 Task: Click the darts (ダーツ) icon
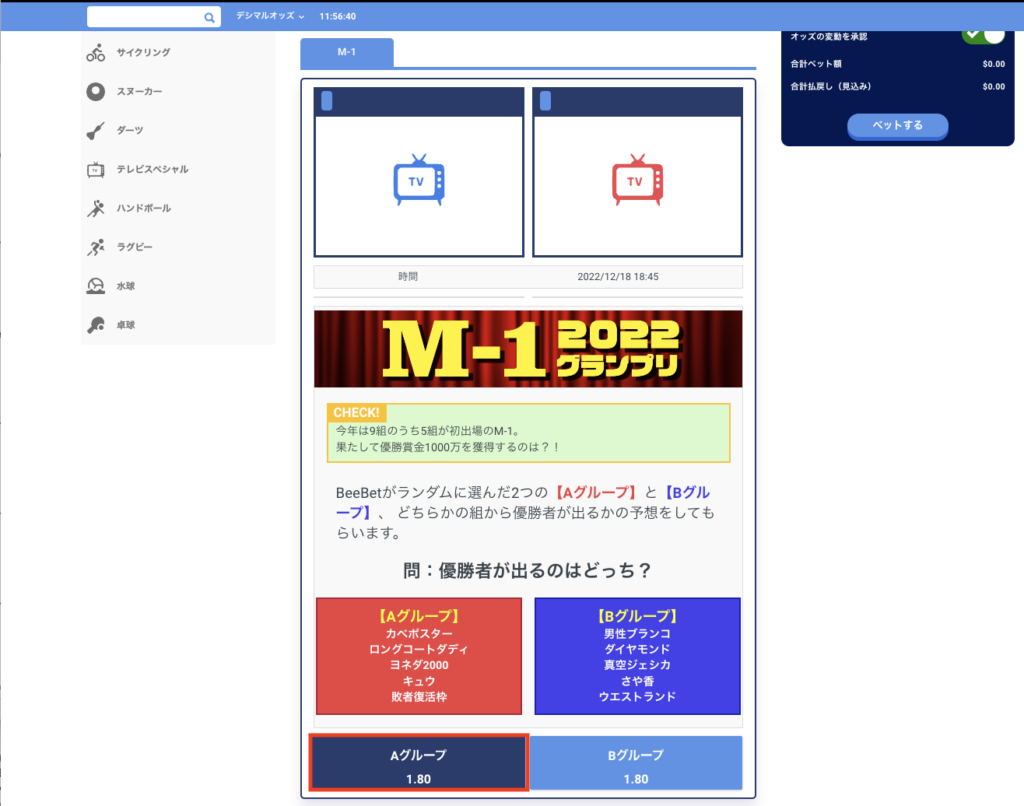click(95, 131)
